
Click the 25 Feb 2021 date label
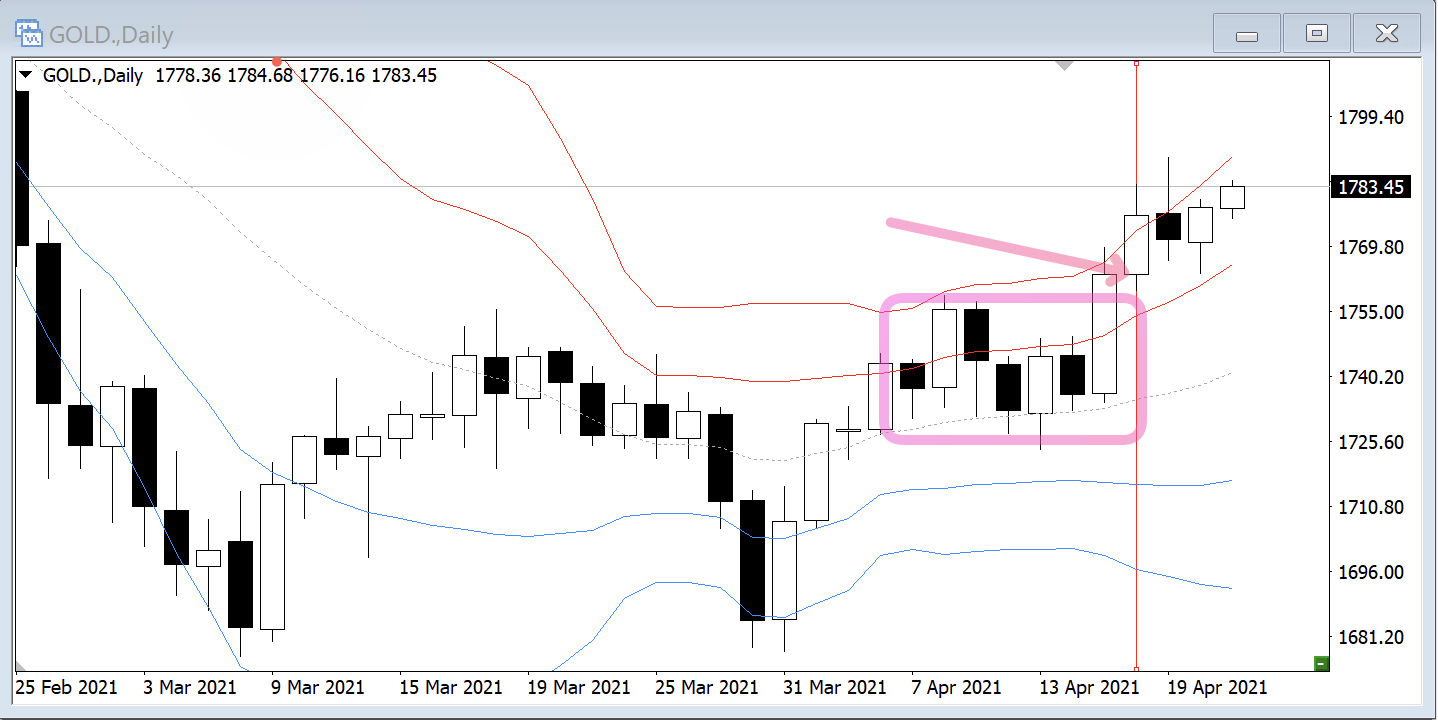pos(66,688)
